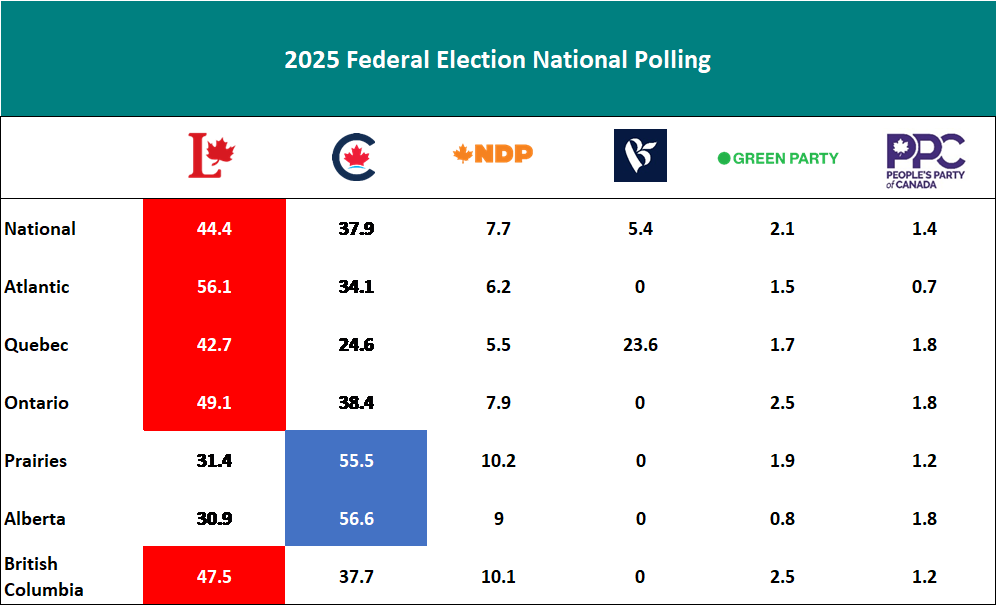The height and width of the screenshot is (606, 997).
Task: Select the British Columbia row label
Action: coord(44,576)
